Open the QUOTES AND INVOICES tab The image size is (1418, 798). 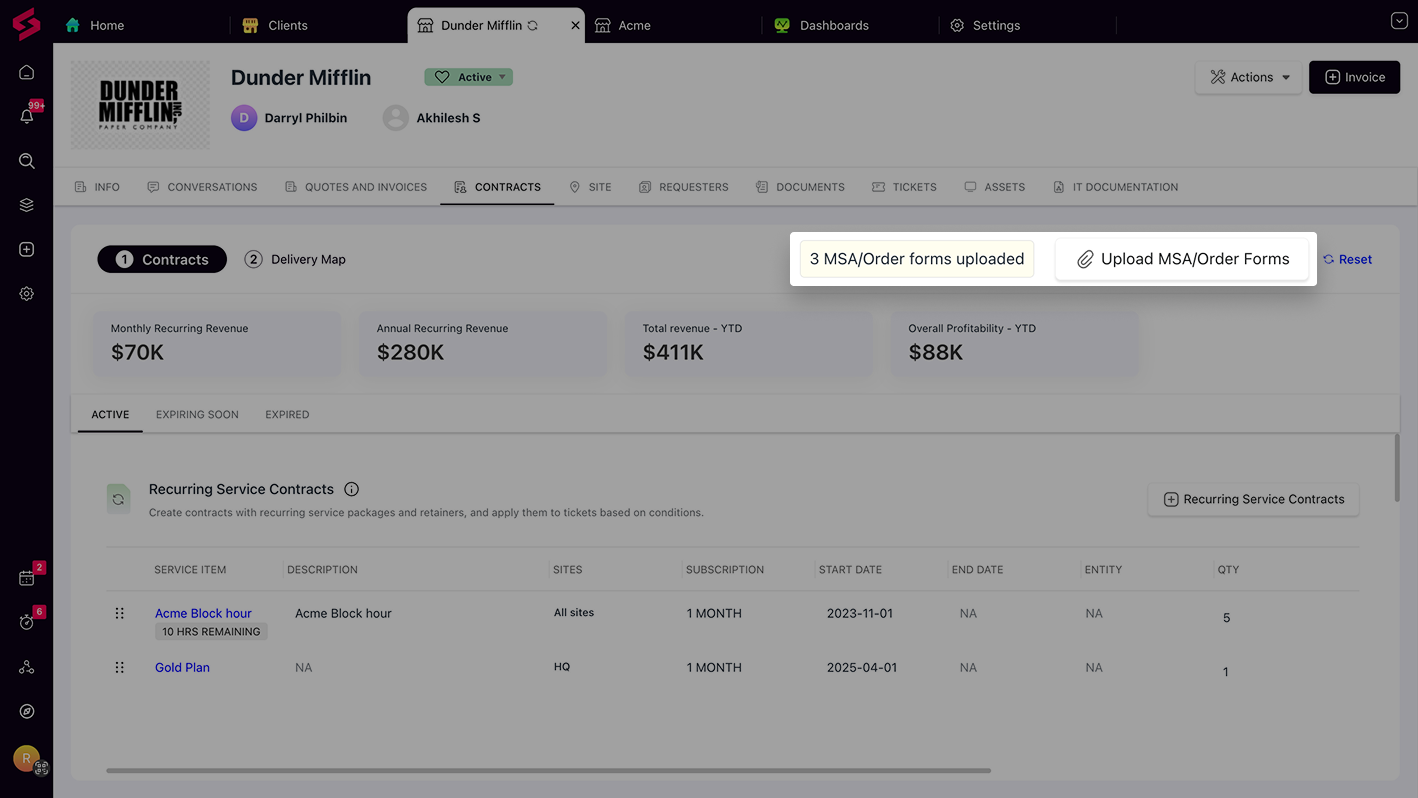click(356, 187)
